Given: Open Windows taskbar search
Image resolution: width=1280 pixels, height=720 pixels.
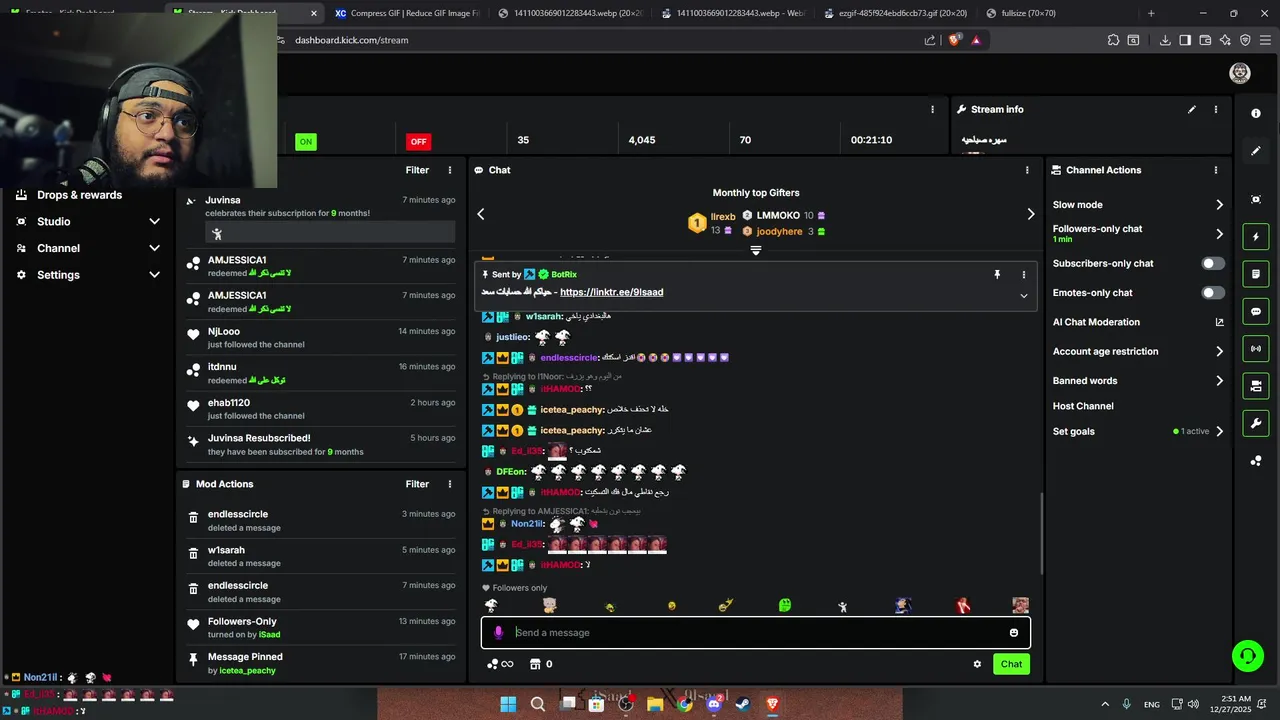Looking at the screenshot, I should 537,704.
